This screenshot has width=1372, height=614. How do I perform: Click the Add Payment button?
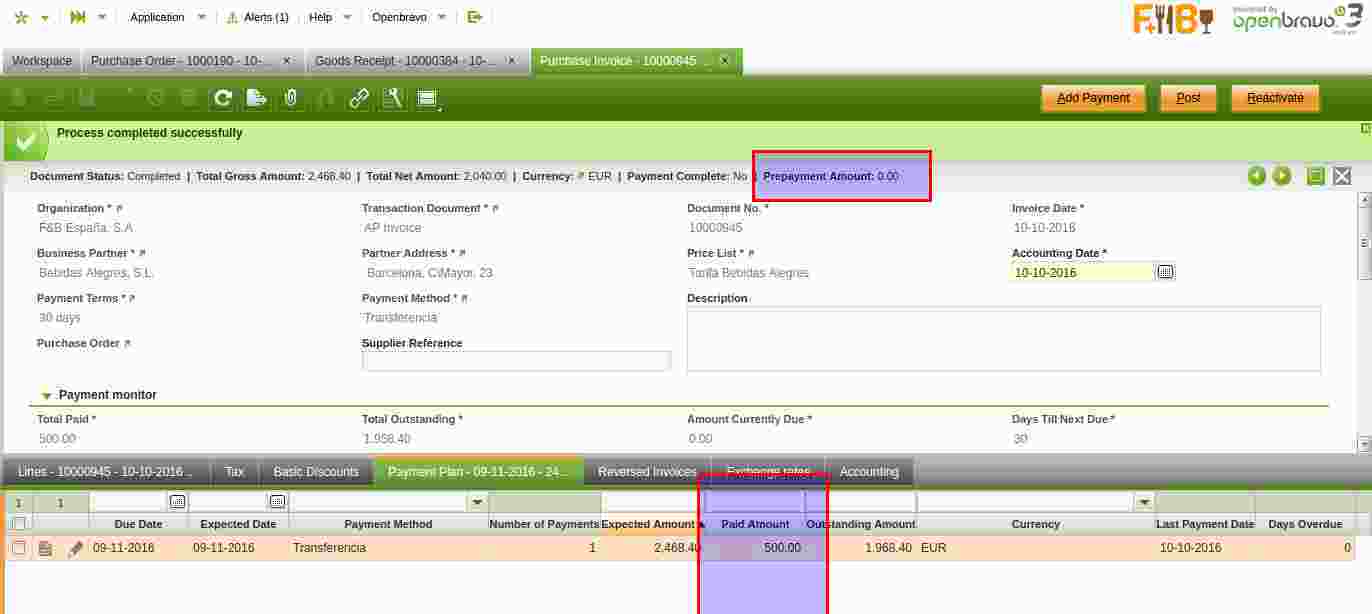pos(1093,98)
